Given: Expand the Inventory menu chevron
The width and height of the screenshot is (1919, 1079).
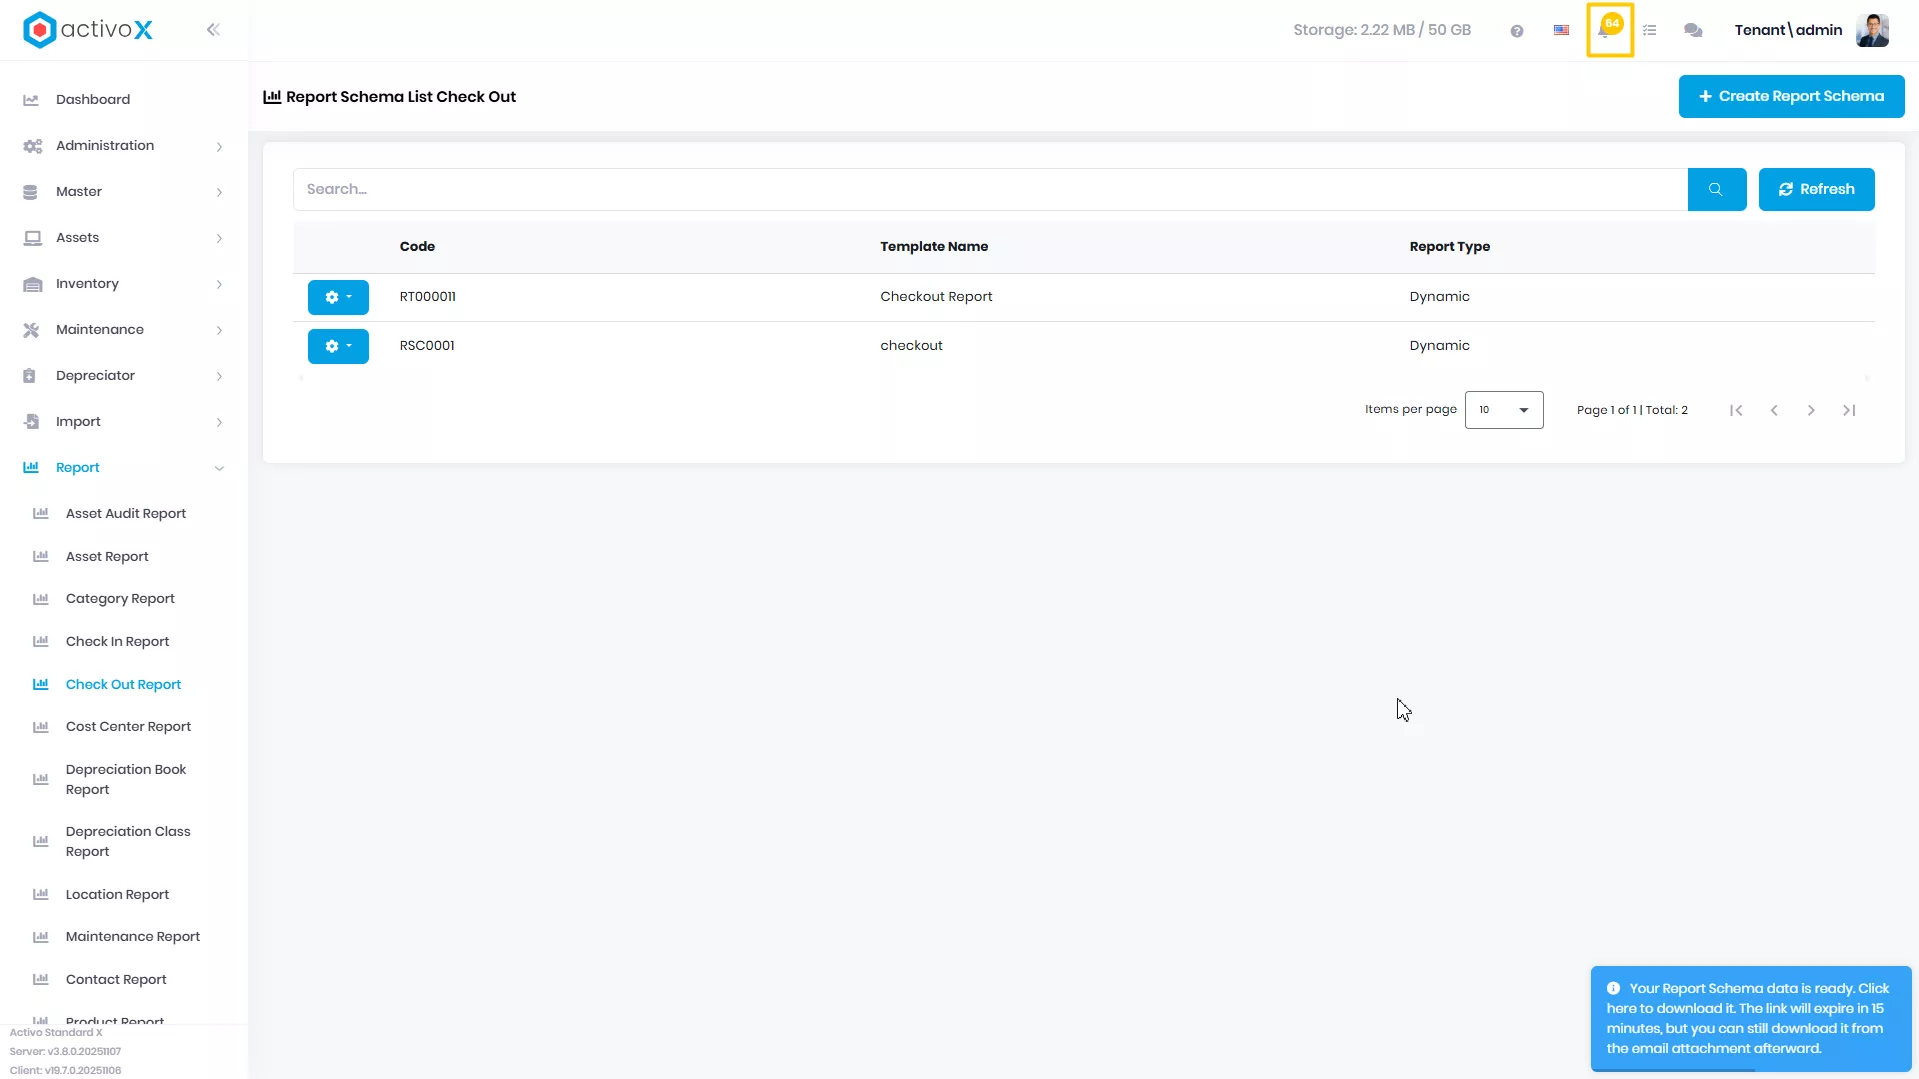Looking at the screenshot, I should coord(219,285).
